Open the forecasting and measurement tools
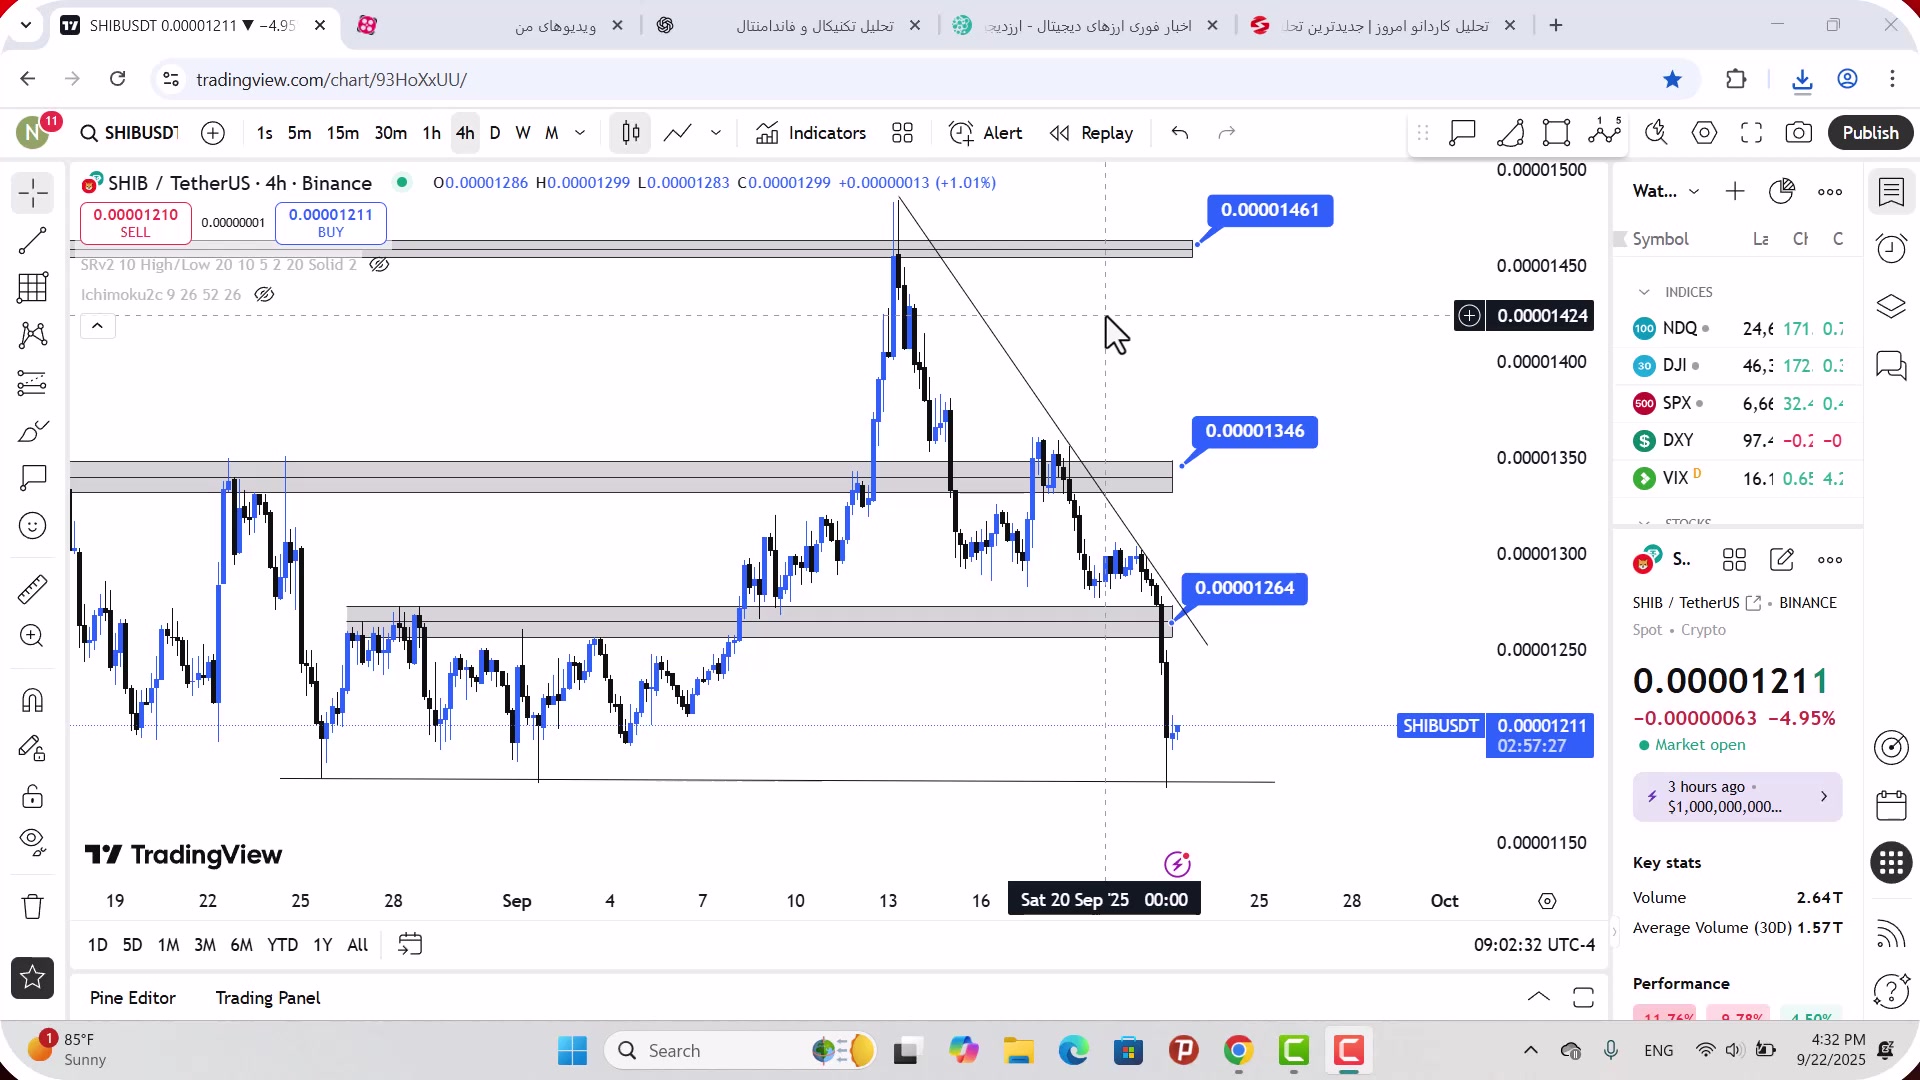The image size is (1920, 1080). (33, 383)
